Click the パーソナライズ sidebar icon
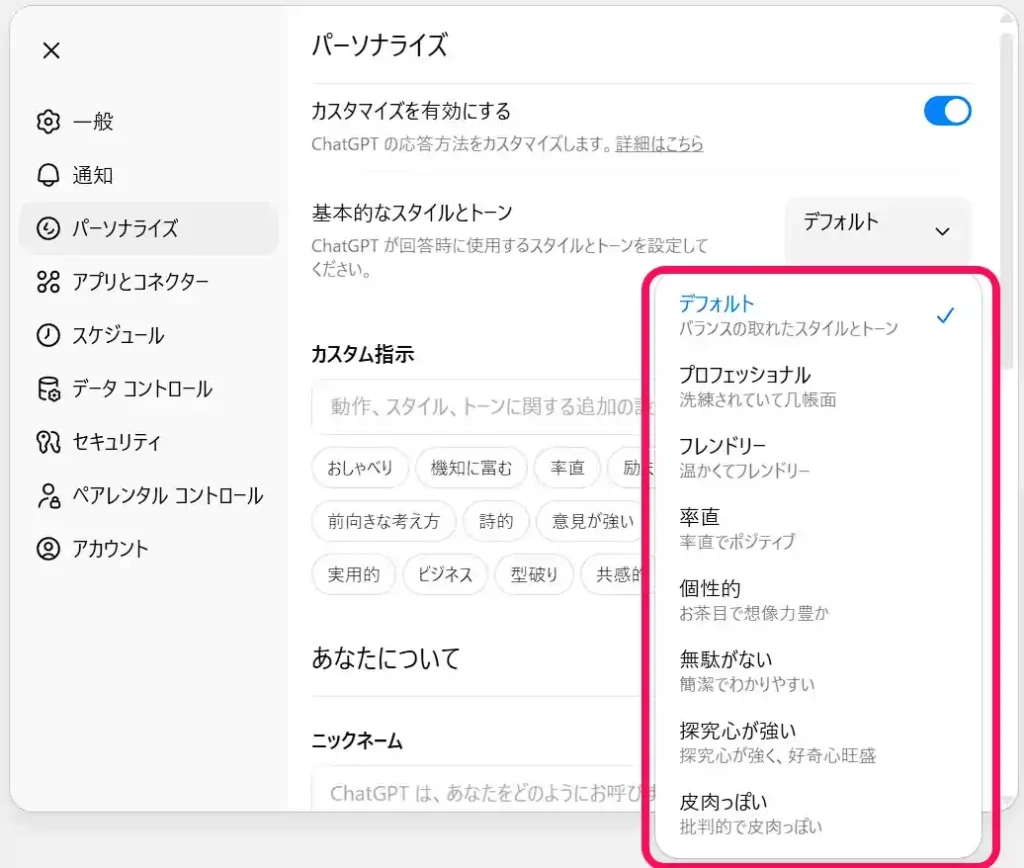Image resolution: width=1024 pixels, height=868 pixels. (x=48, y=229)
